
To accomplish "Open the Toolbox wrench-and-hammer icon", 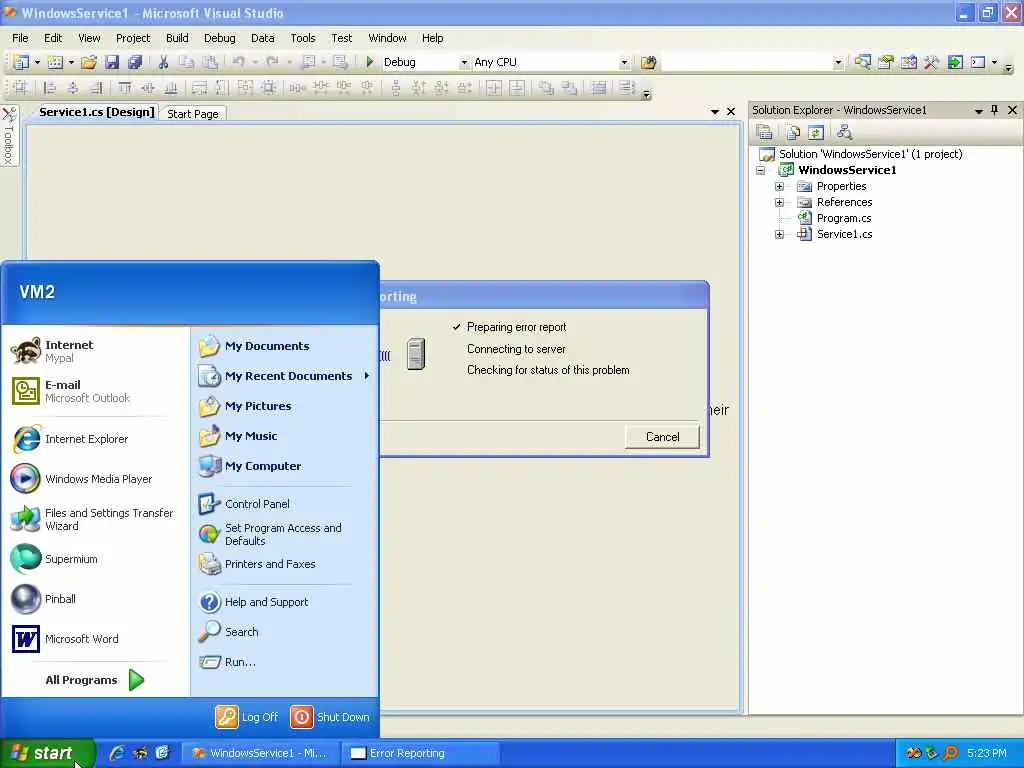I will click(x=931, y=62).
